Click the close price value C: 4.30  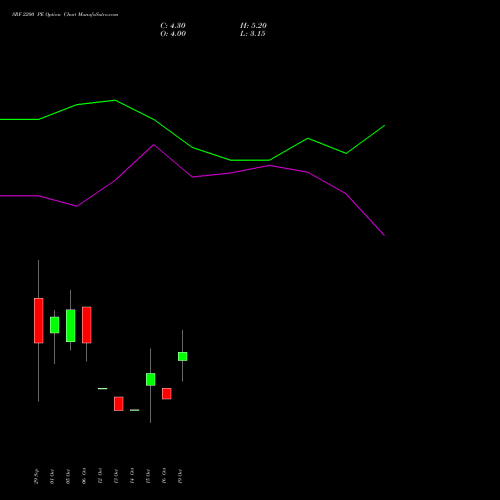pos(173,26)
